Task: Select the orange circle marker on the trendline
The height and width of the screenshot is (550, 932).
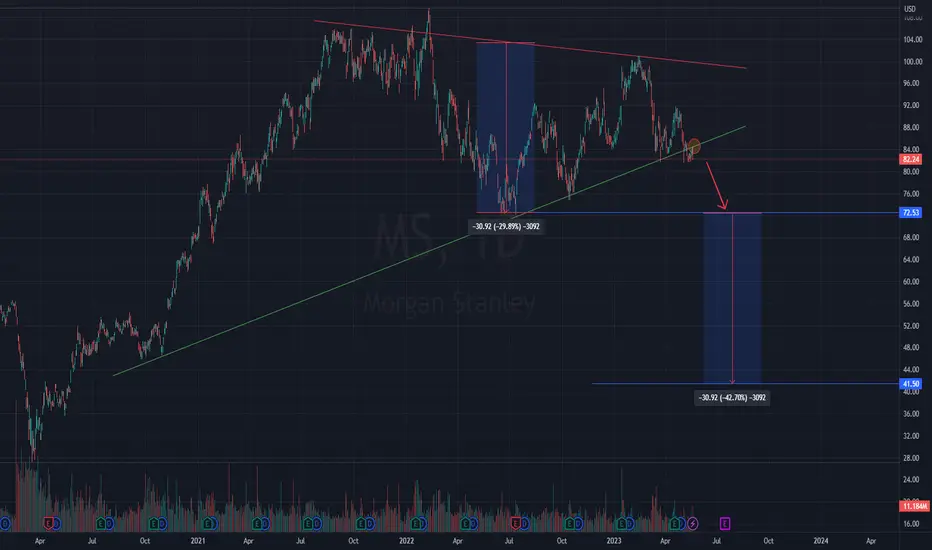Action: 694,146
